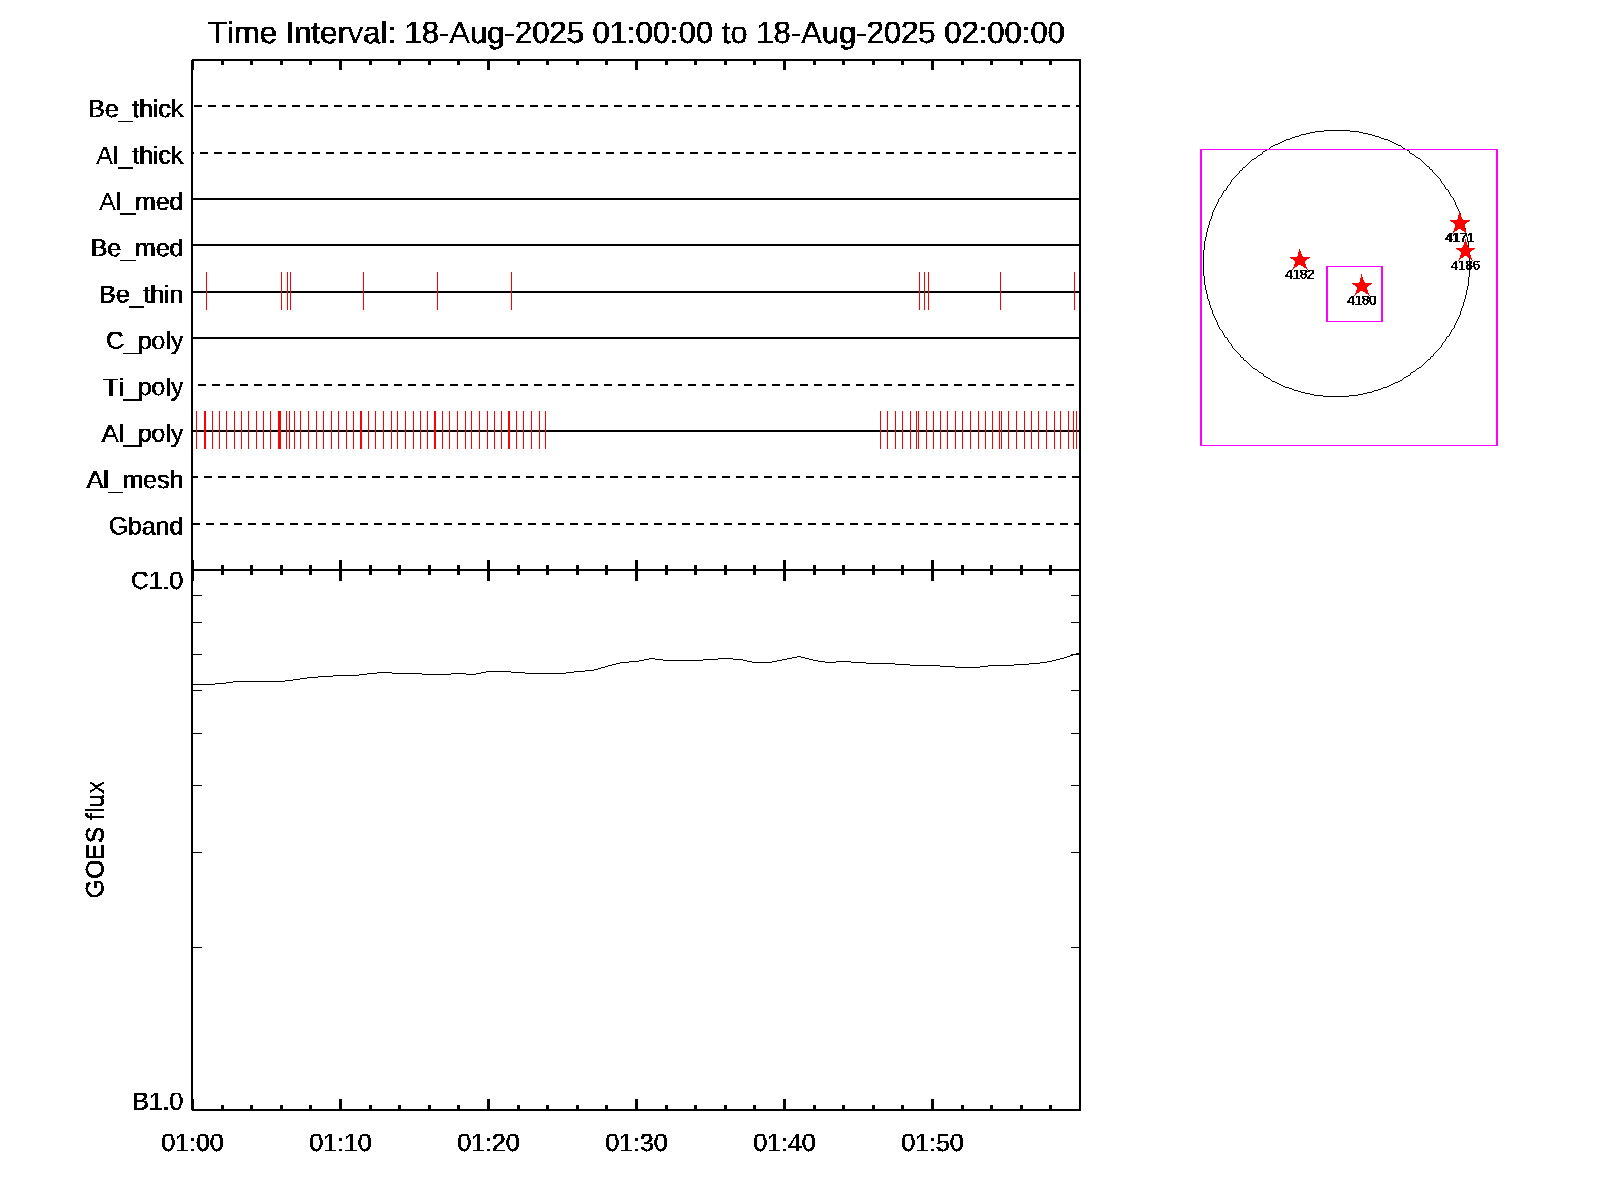This screenshot has height=1200, width=1600.
Task: Click the red star for region 4171
Action: point(1459,224)
